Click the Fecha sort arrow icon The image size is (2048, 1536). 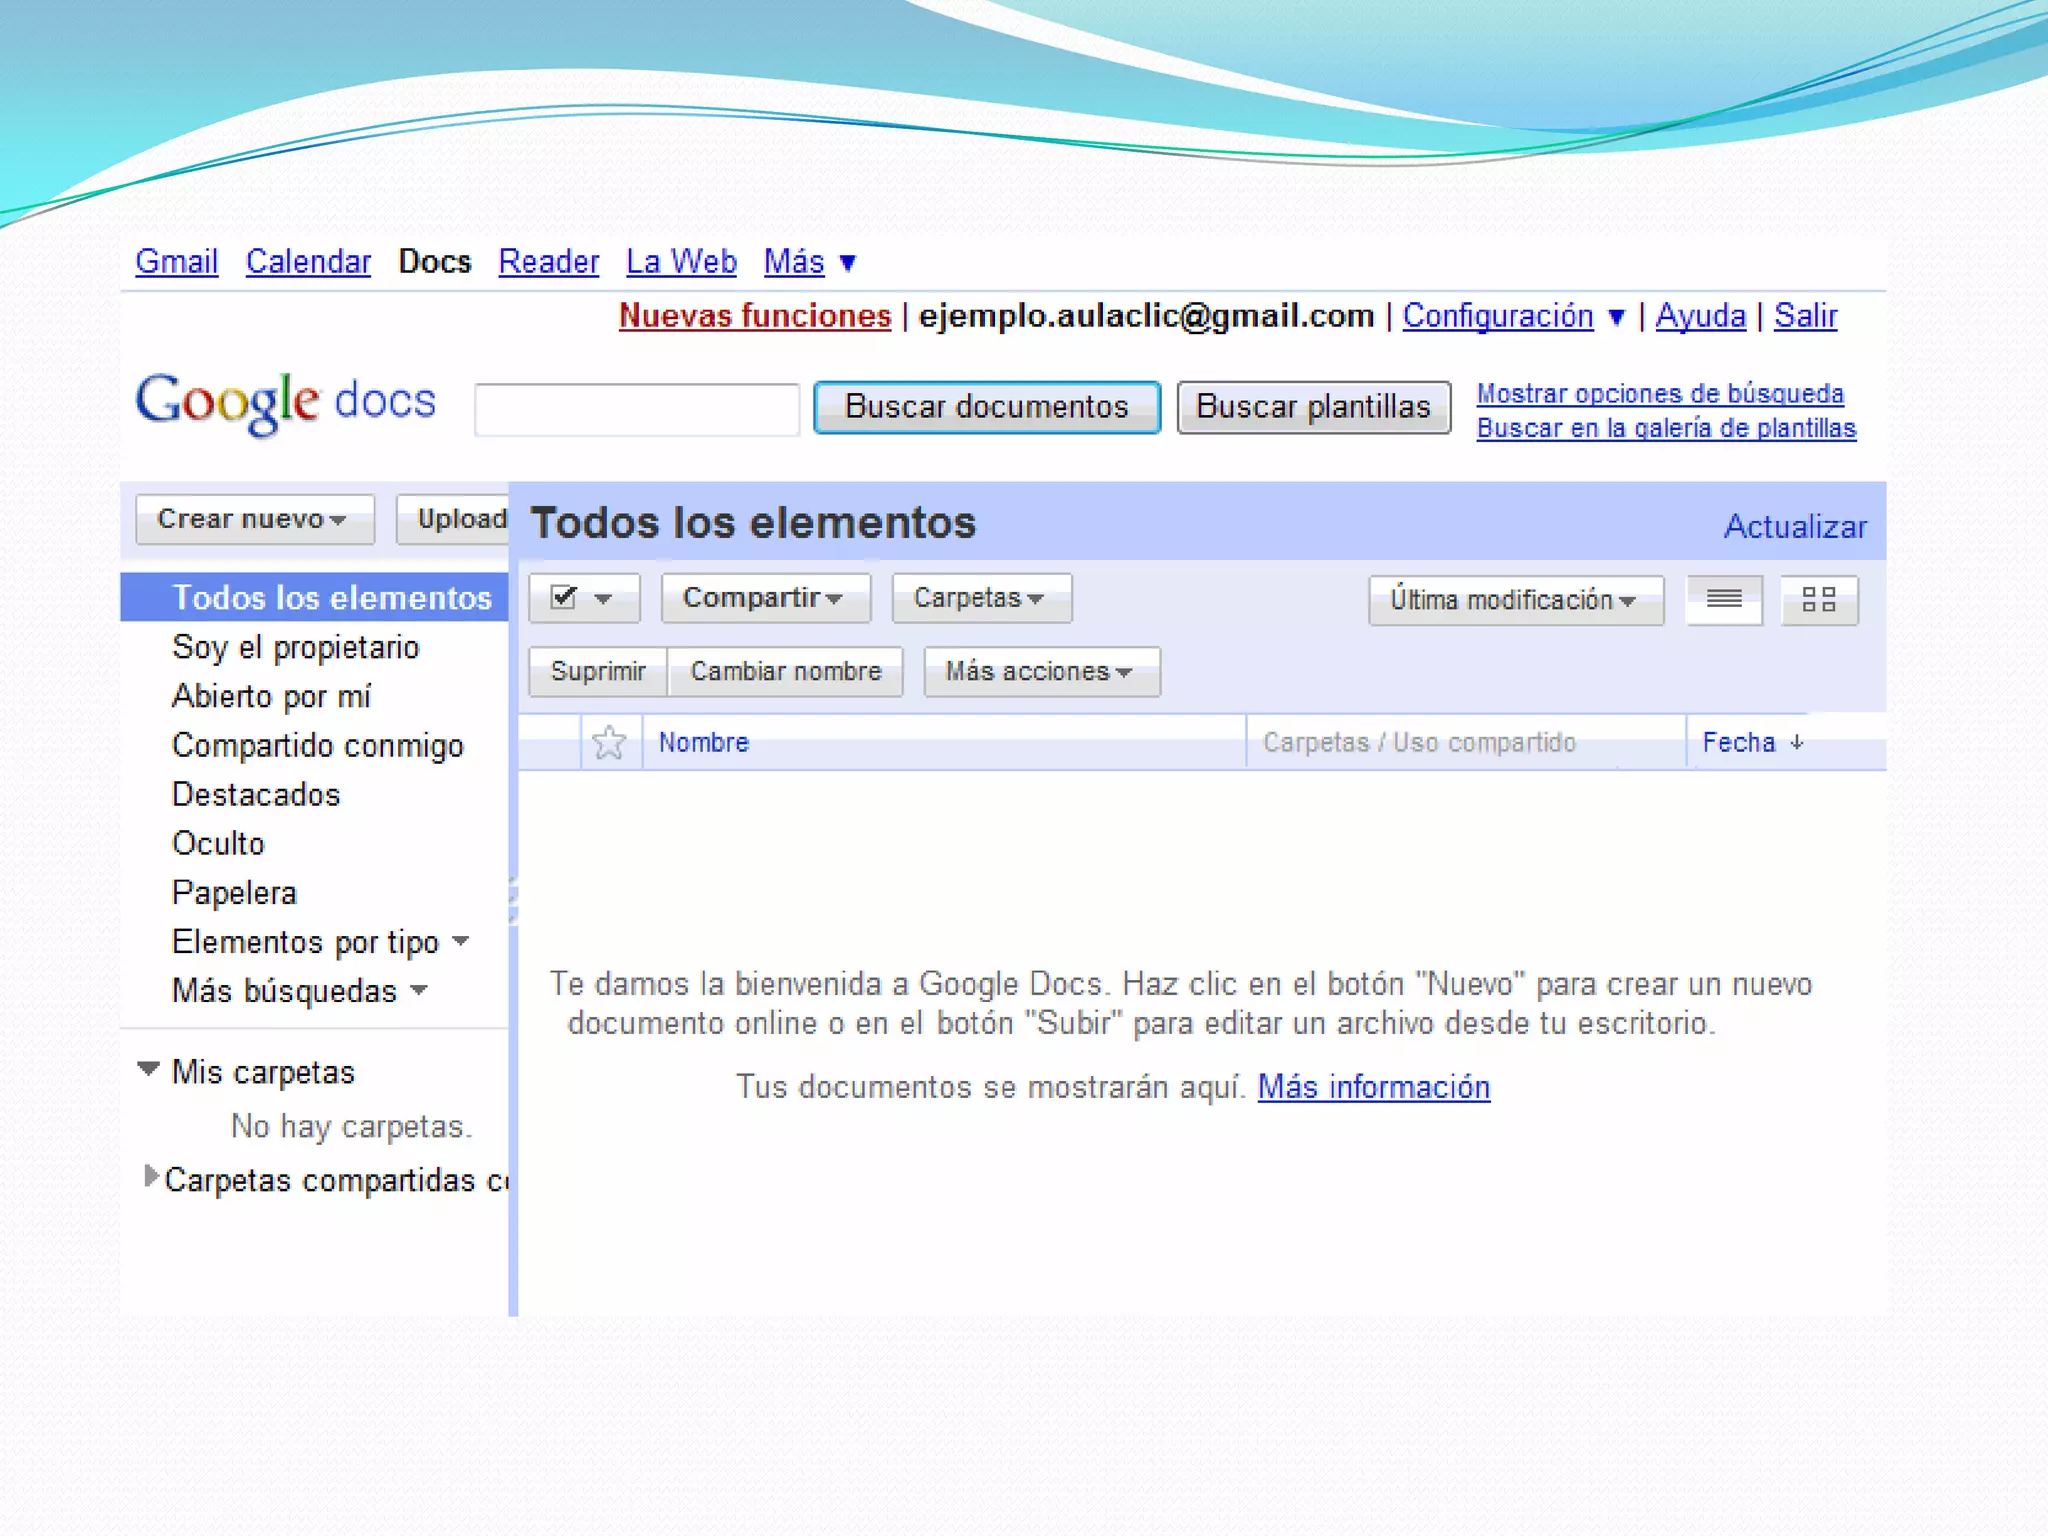click(1797, 742)
